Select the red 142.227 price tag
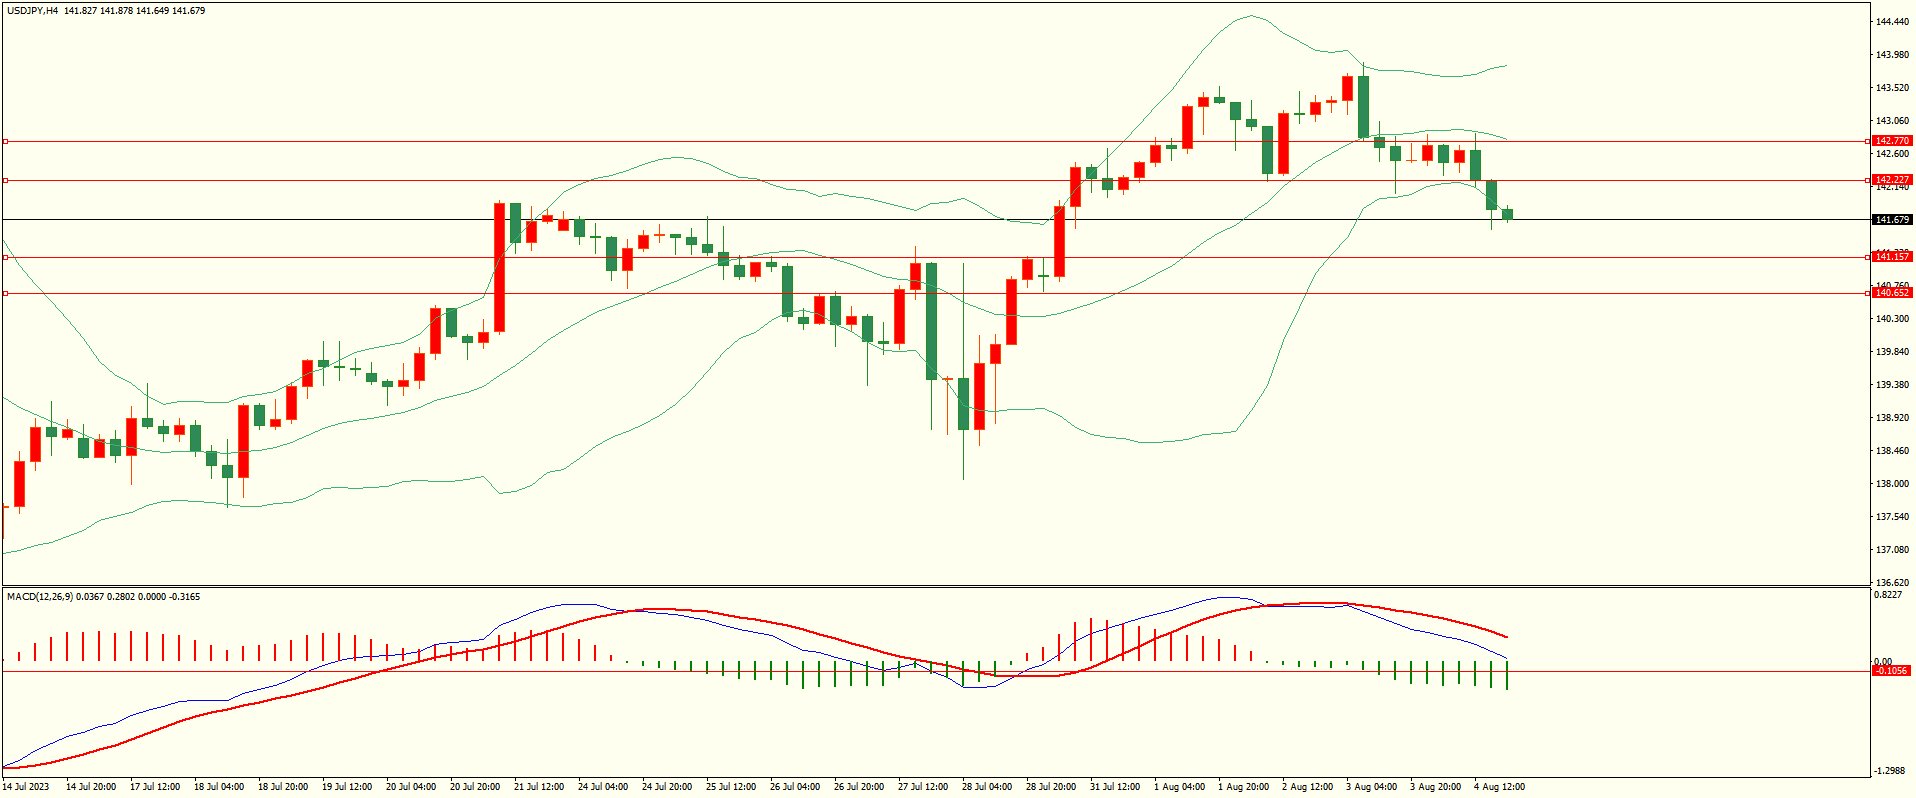Image resolution: width=1916 pixels, height=798 pixels. tap(1892, 180)
